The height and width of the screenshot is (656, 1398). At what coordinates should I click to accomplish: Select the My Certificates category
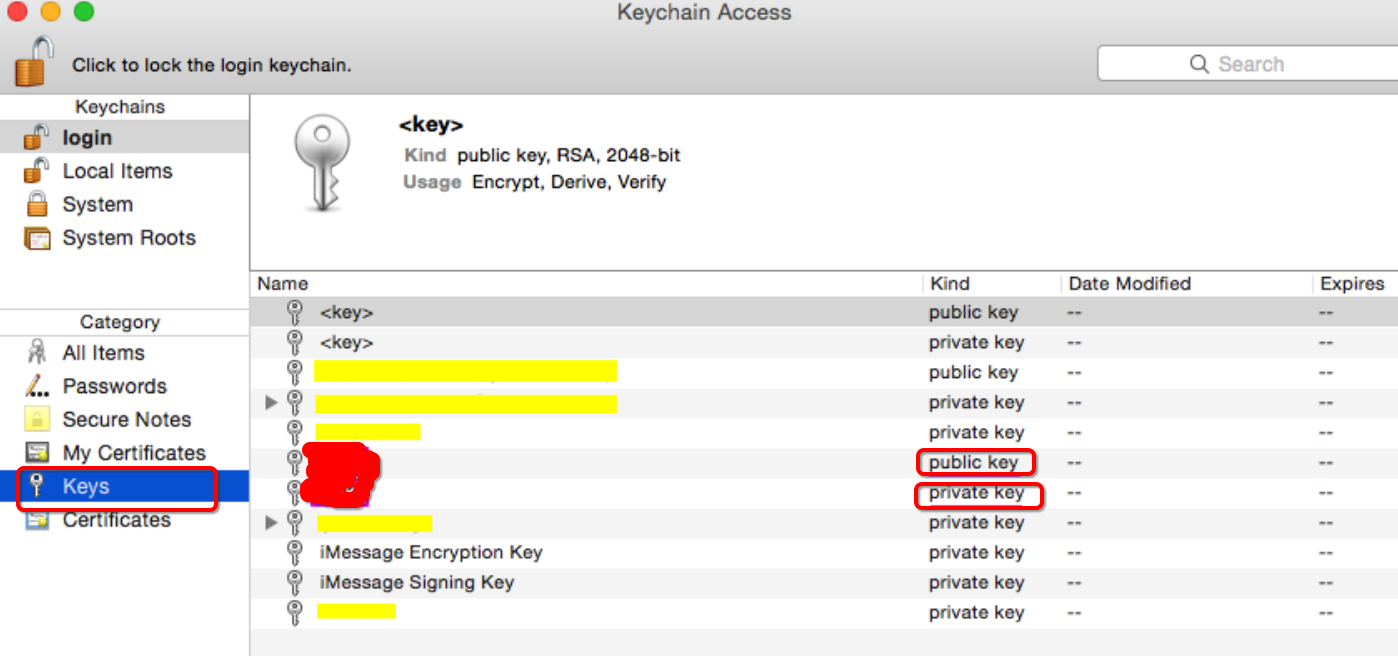133,453
